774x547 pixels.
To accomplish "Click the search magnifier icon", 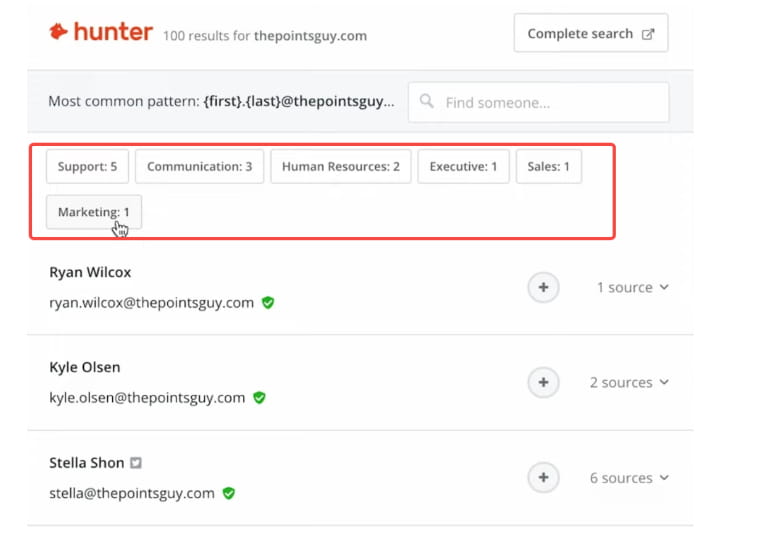I will [x=427, y=102].
